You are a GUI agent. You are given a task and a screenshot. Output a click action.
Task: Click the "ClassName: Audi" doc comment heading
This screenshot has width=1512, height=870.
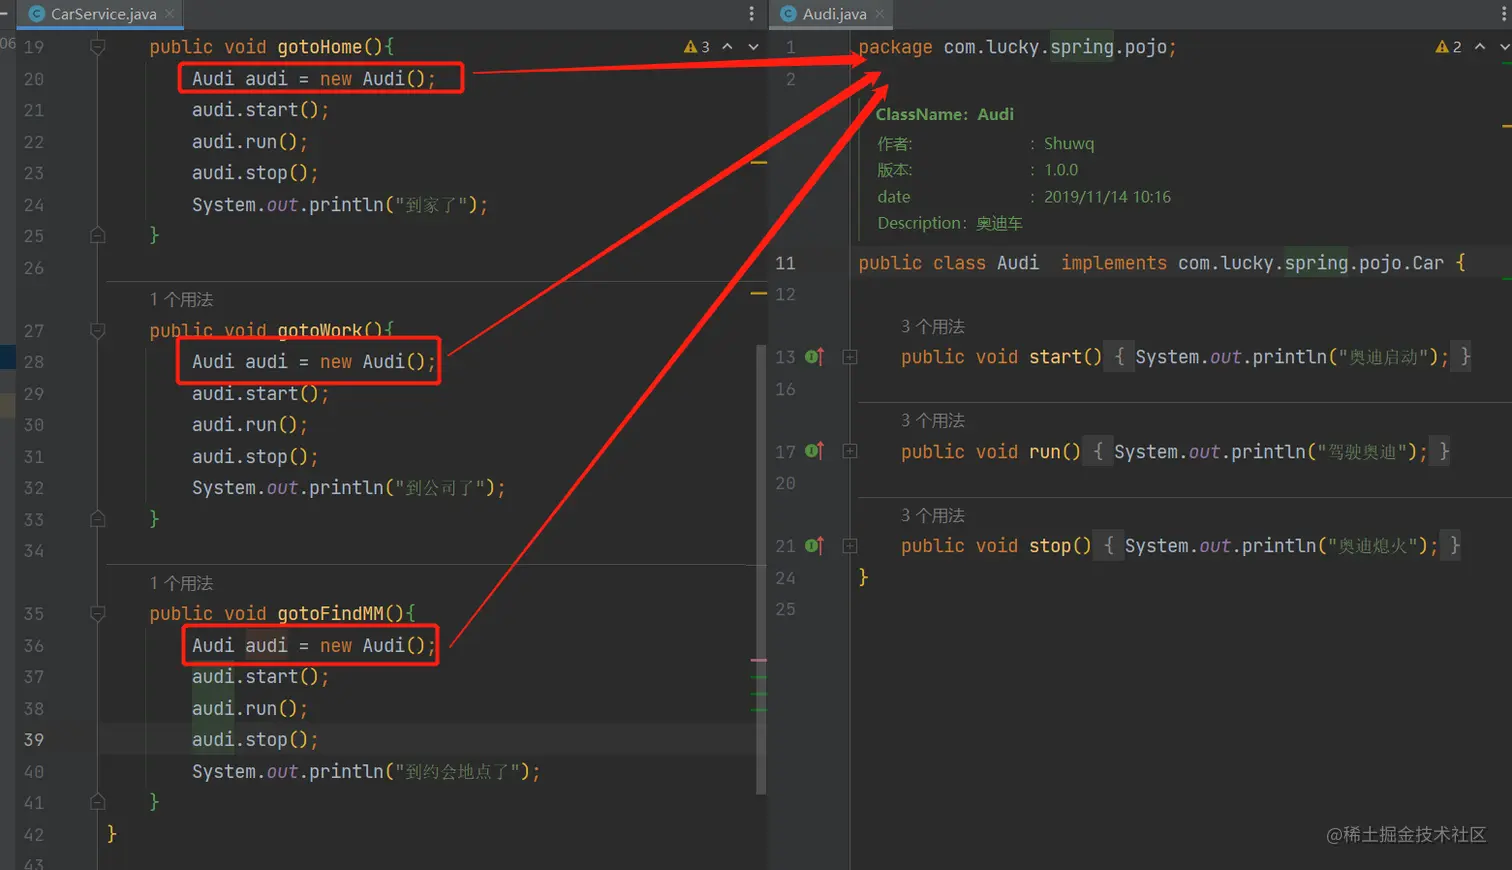click(x=945, y=114)
